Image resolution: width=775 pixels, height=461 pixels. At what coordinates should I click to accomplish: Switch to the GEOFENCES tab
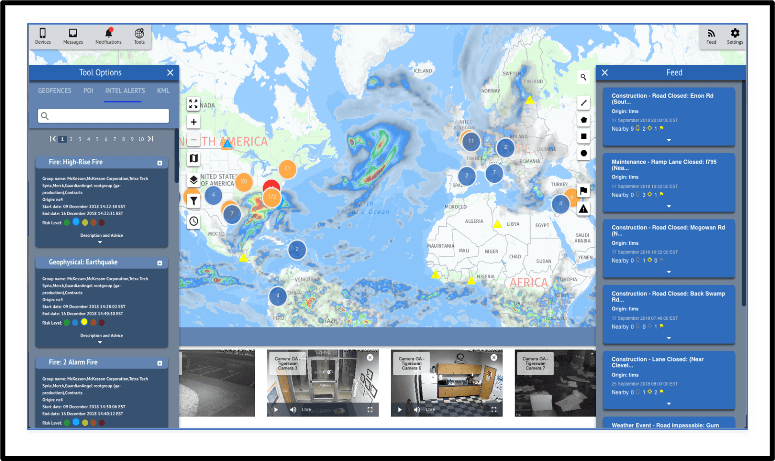[55, 90]
